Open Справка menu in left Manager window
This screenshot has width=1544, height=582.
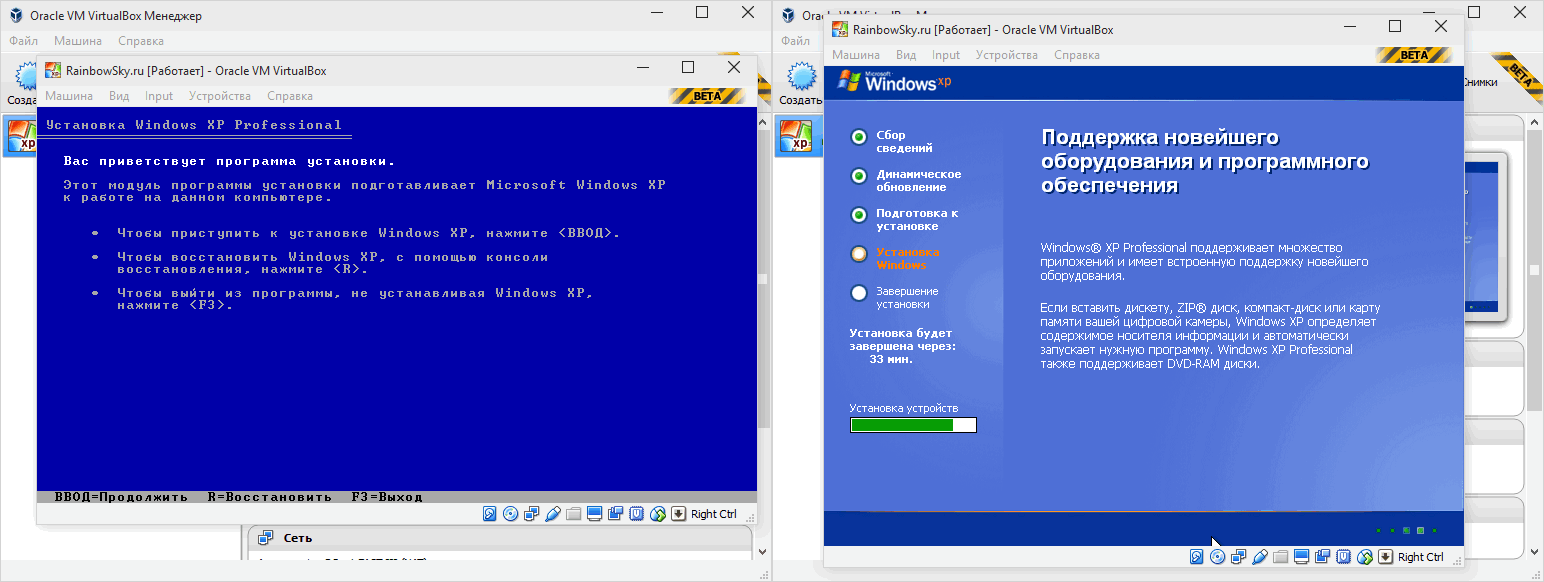(x=141, y=41)
